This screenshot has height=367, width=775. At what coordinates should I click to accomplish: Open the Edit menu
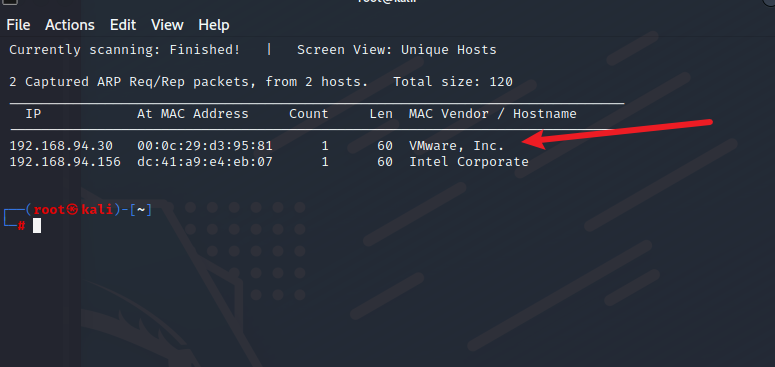(x=123, y=25)
